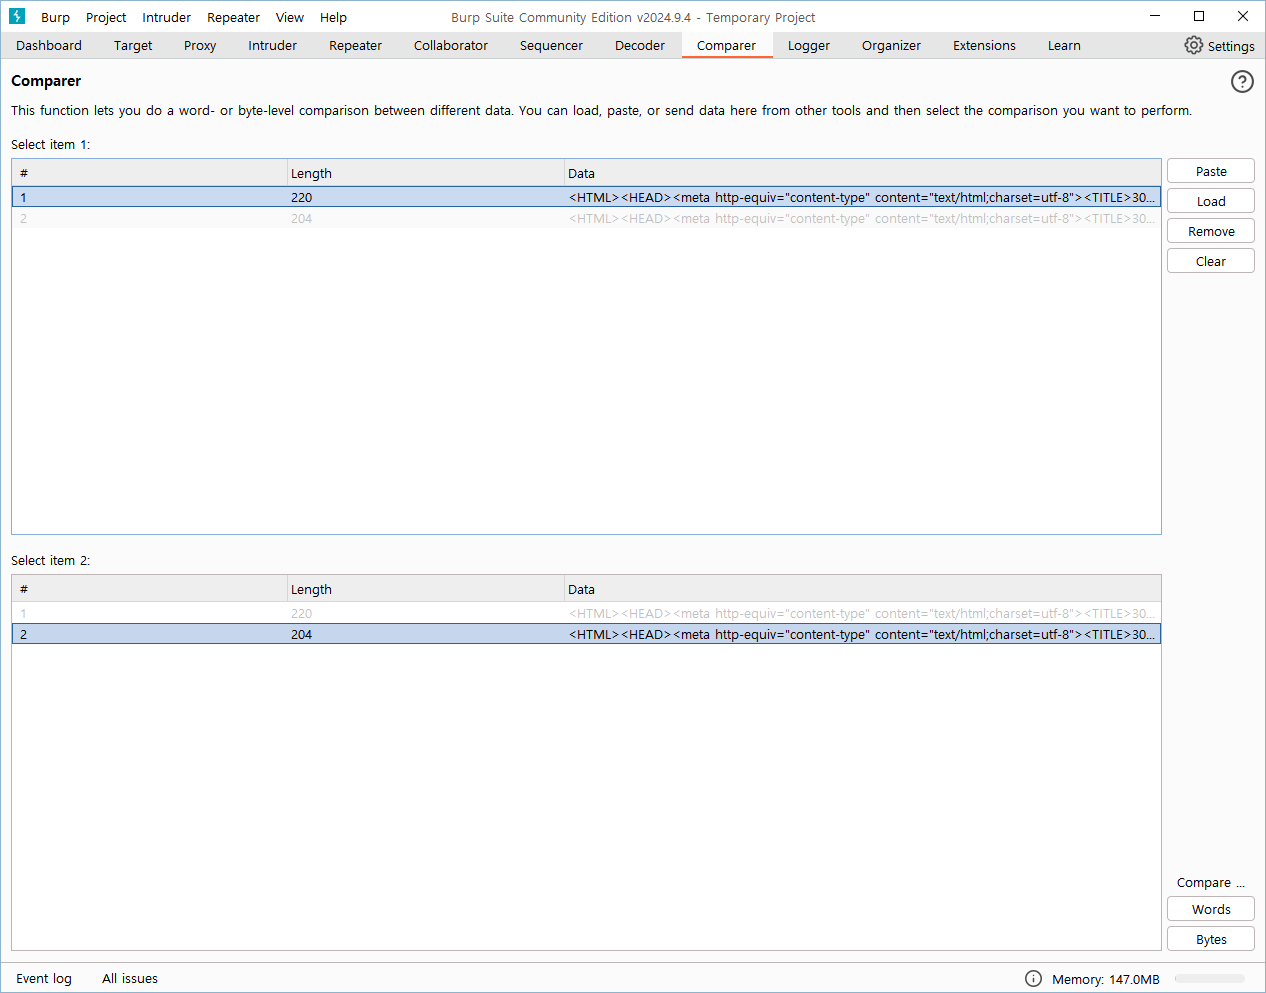The height and width of the screenshot is (993, 1266).
Task: Select row 1 (length 220) in item 2 table
Action: (586, 613)
